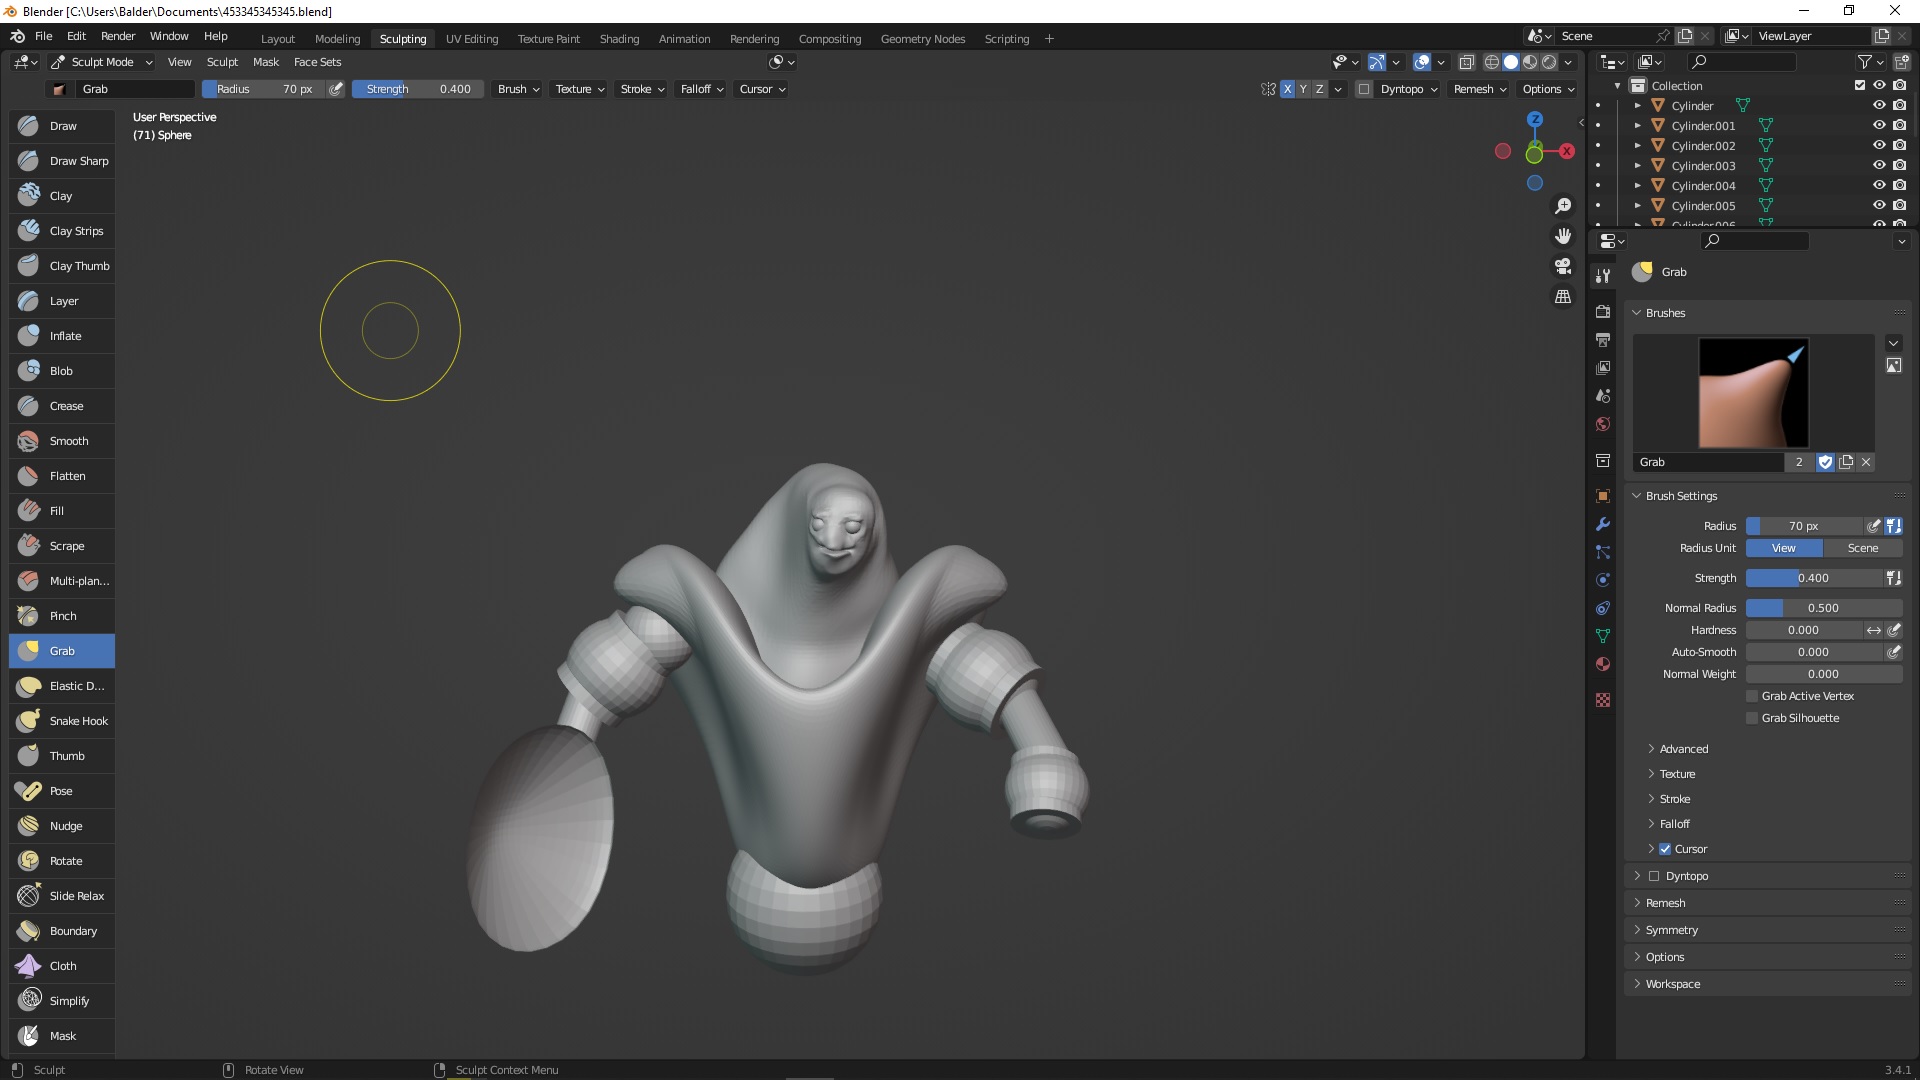The height and width of the screenshot is (1080, 1920).
Task: Switch perspective/orthographic grid icon
Action: coord(1563,296)
